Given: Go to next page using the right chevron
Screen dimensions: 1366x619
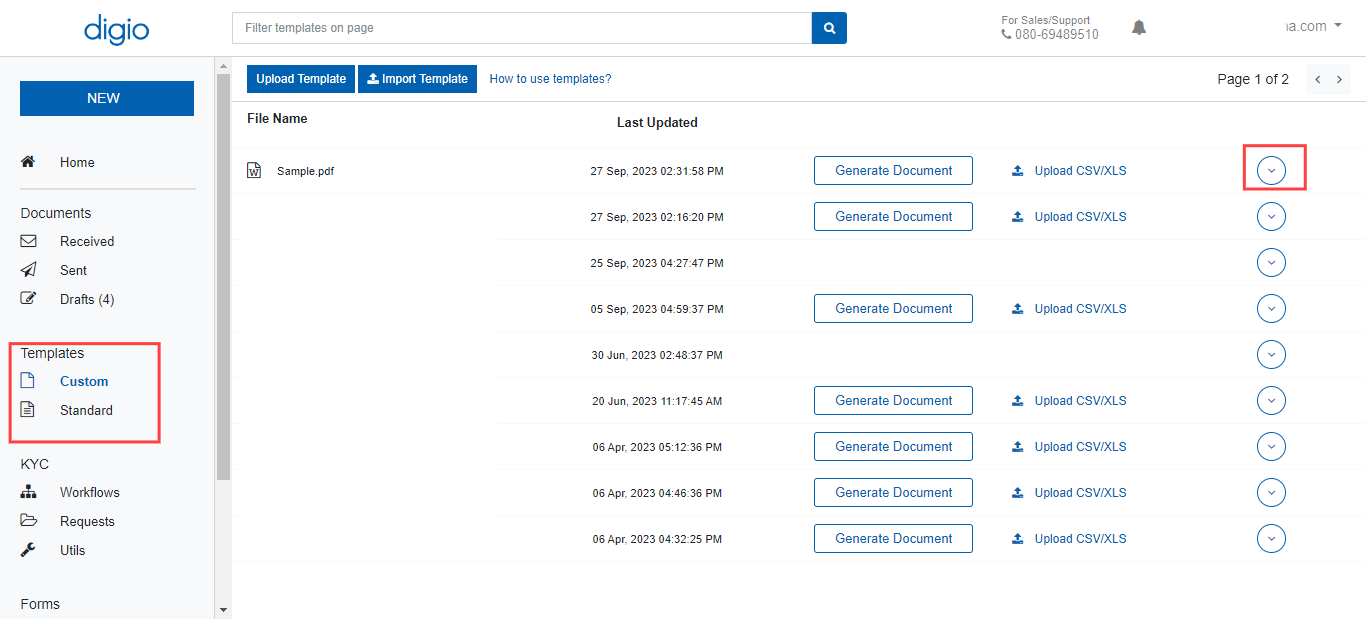Looking at the screenshot, I should (x=1339, y=77).
